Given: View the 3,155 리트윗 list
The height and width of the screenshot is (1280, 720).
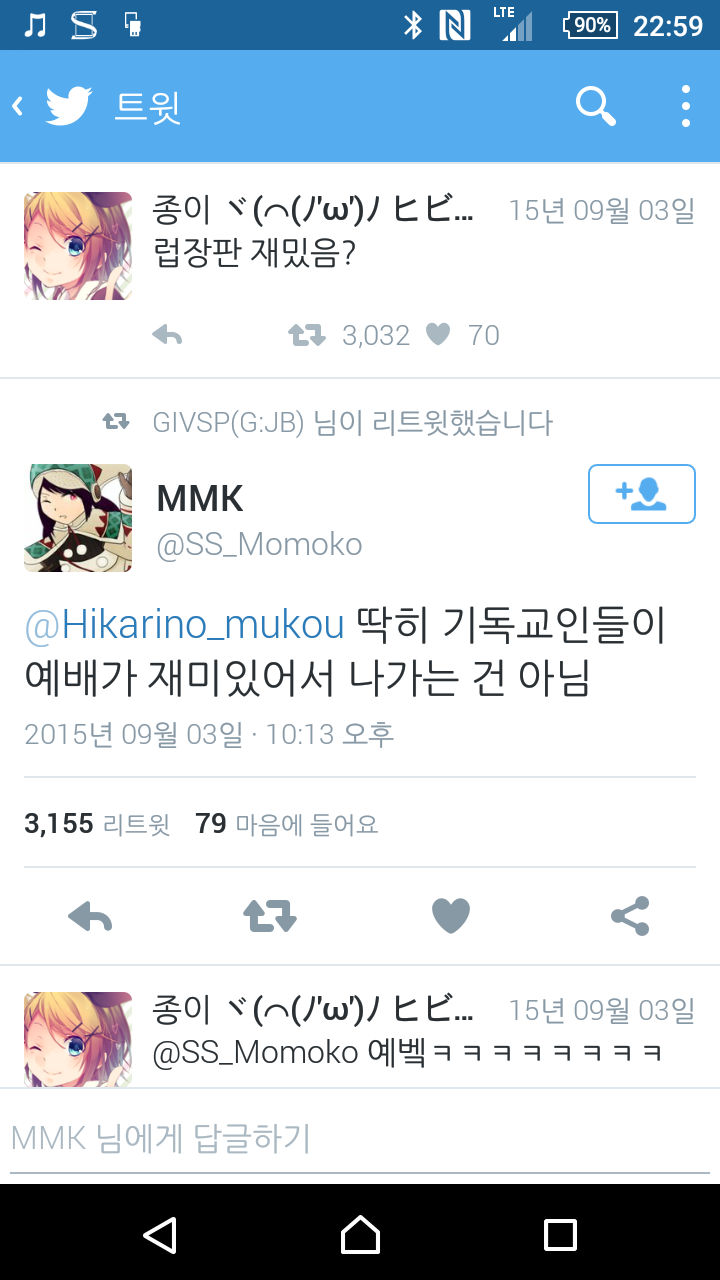Looking at the screenshot, I should pyautogui.click(x=97, y=824).
